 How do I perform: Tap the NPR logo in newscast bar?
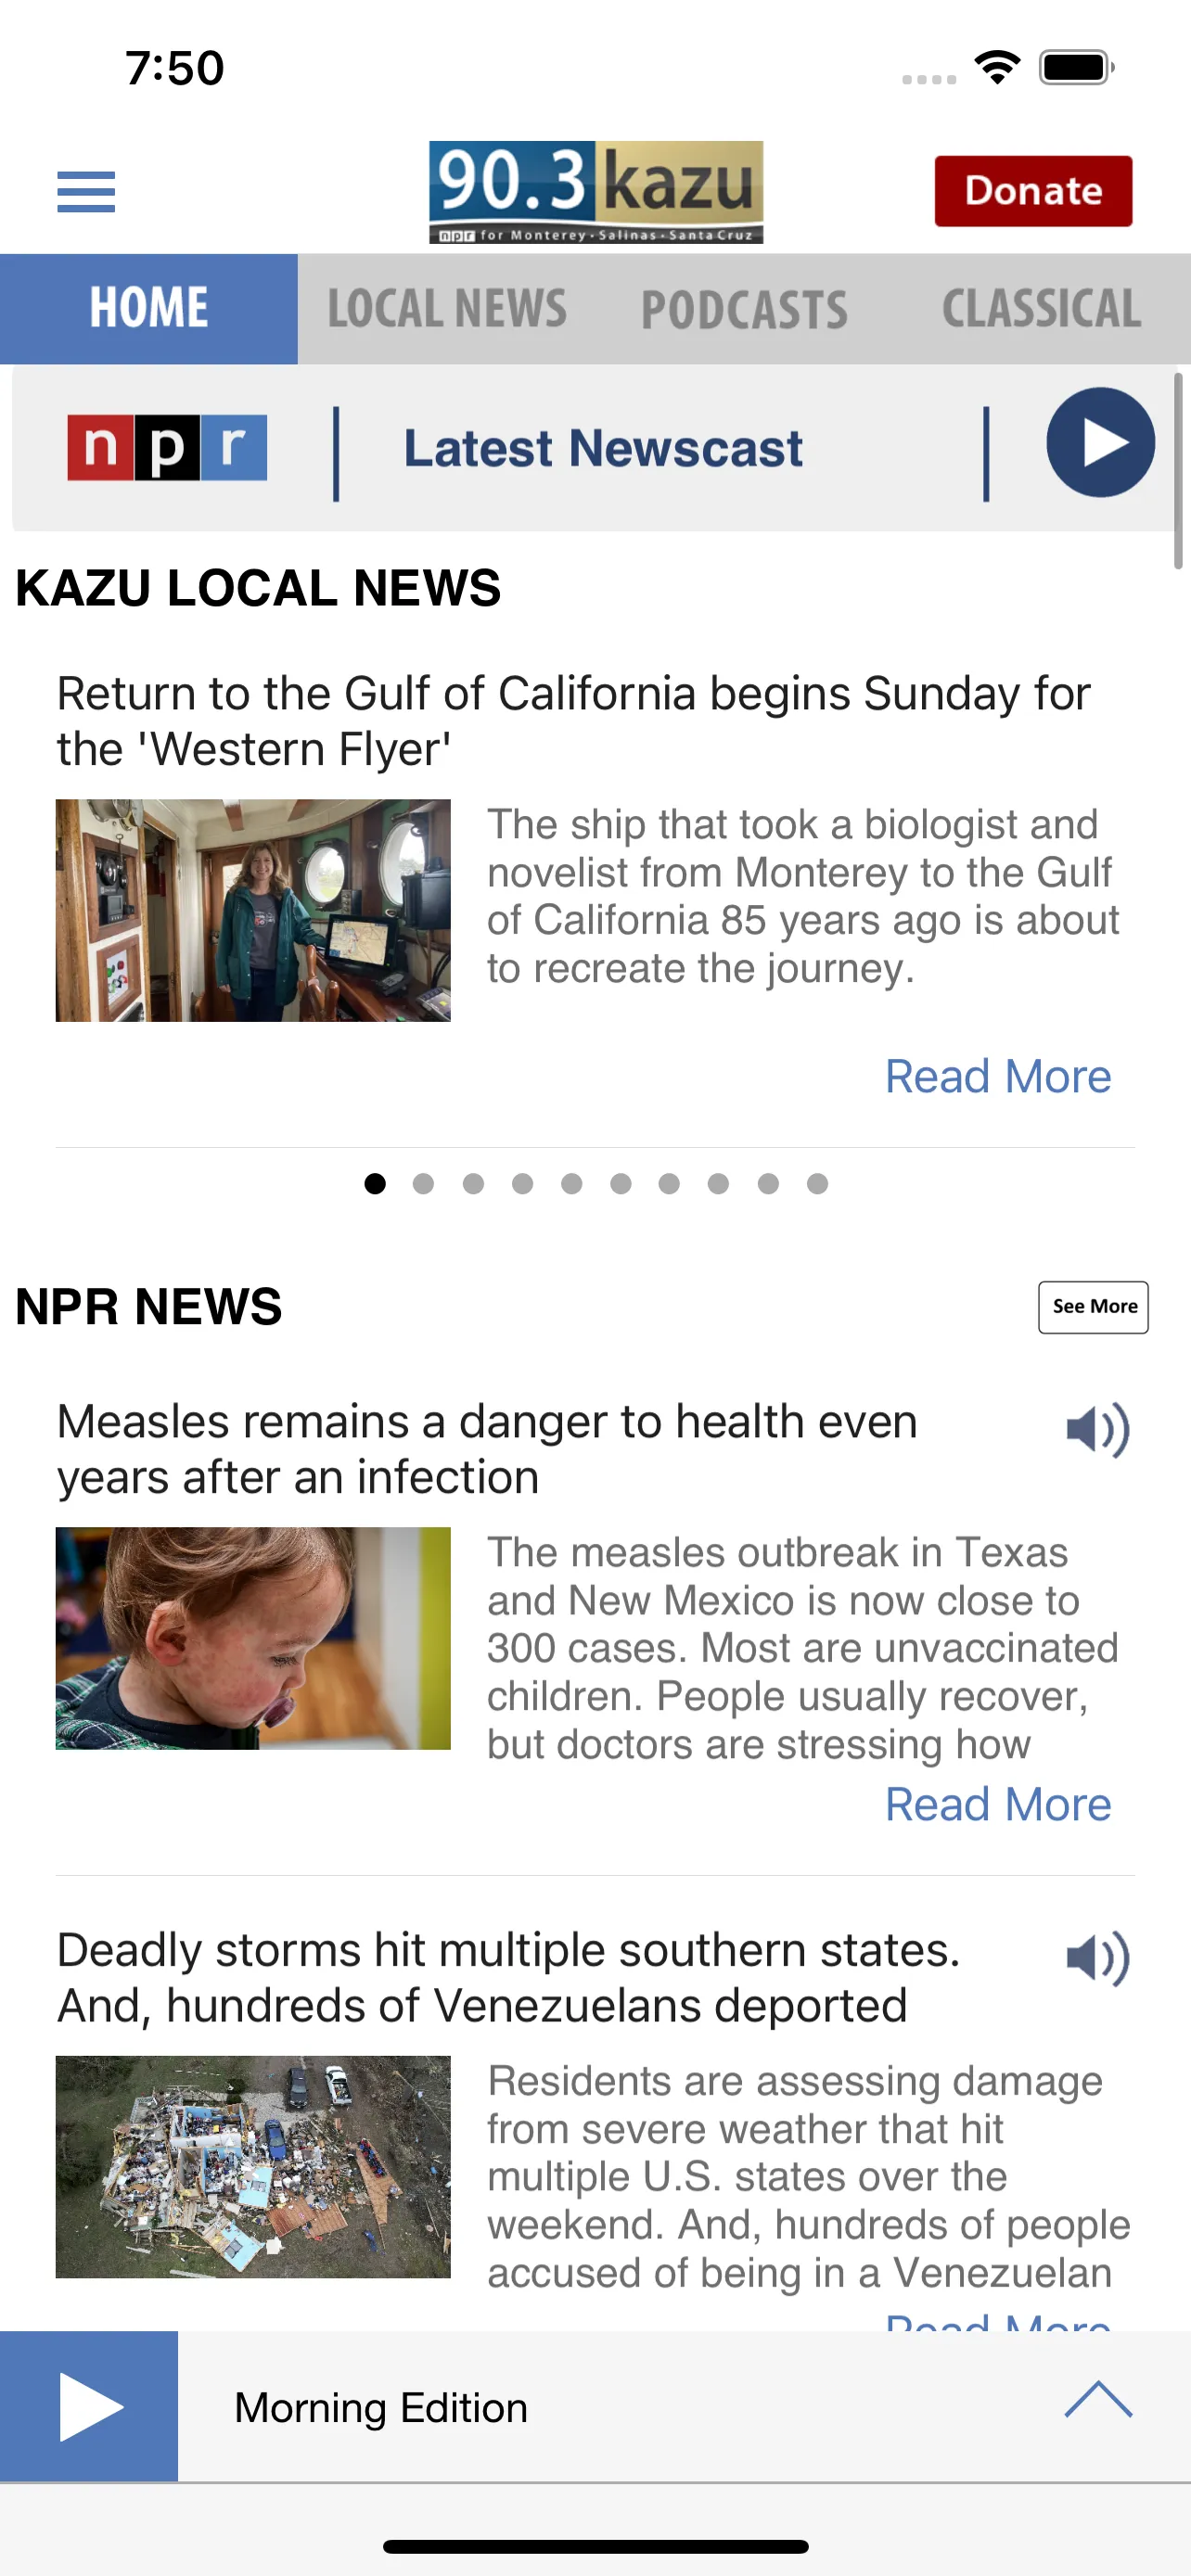tap(167, 447)
